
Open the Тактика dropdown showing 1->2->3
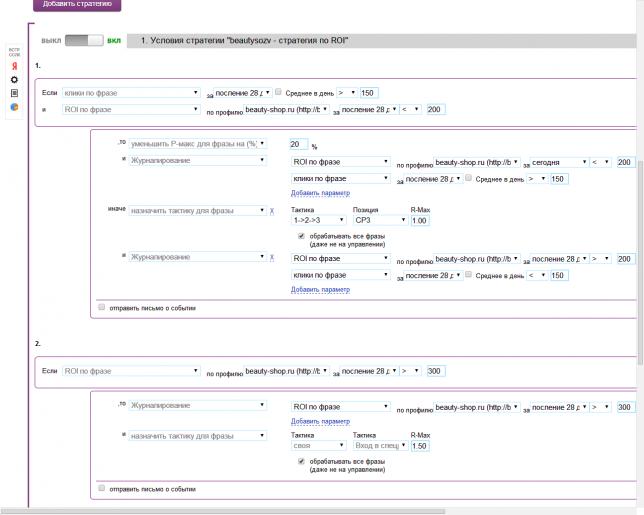pos(318,220)
